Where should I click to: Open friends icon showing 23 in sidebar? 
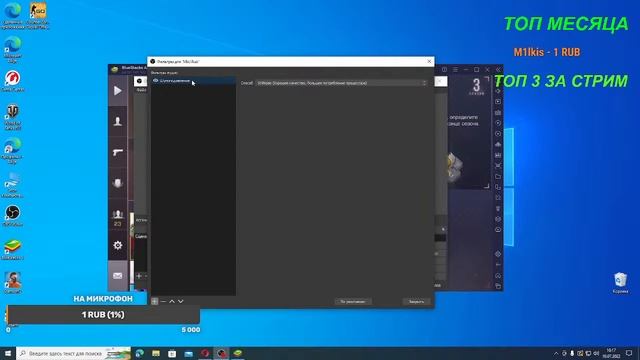[x=118, y=217]
